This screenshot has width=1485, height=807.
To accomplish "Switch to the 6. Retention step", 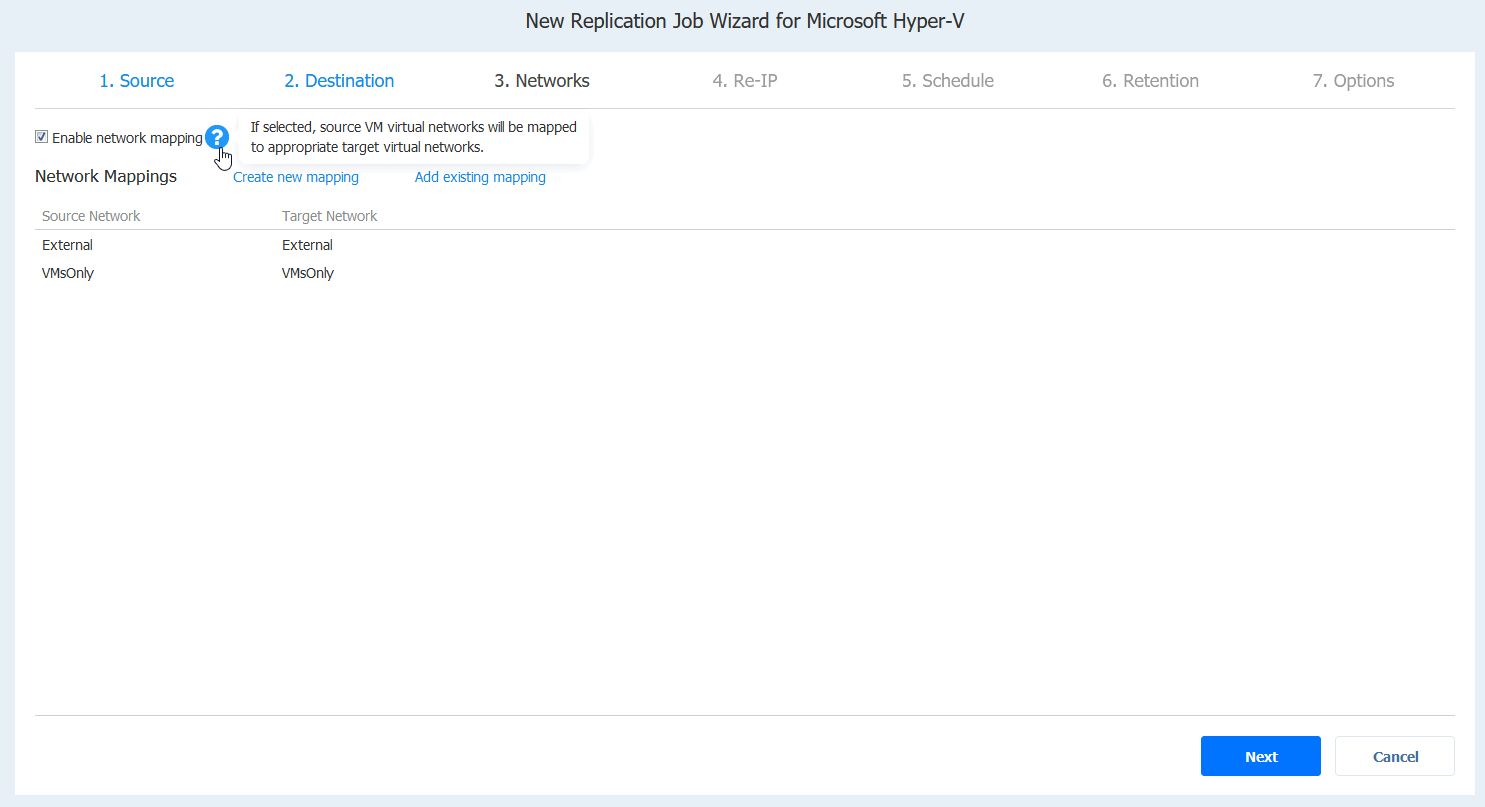I will (x=1151, y=81).
